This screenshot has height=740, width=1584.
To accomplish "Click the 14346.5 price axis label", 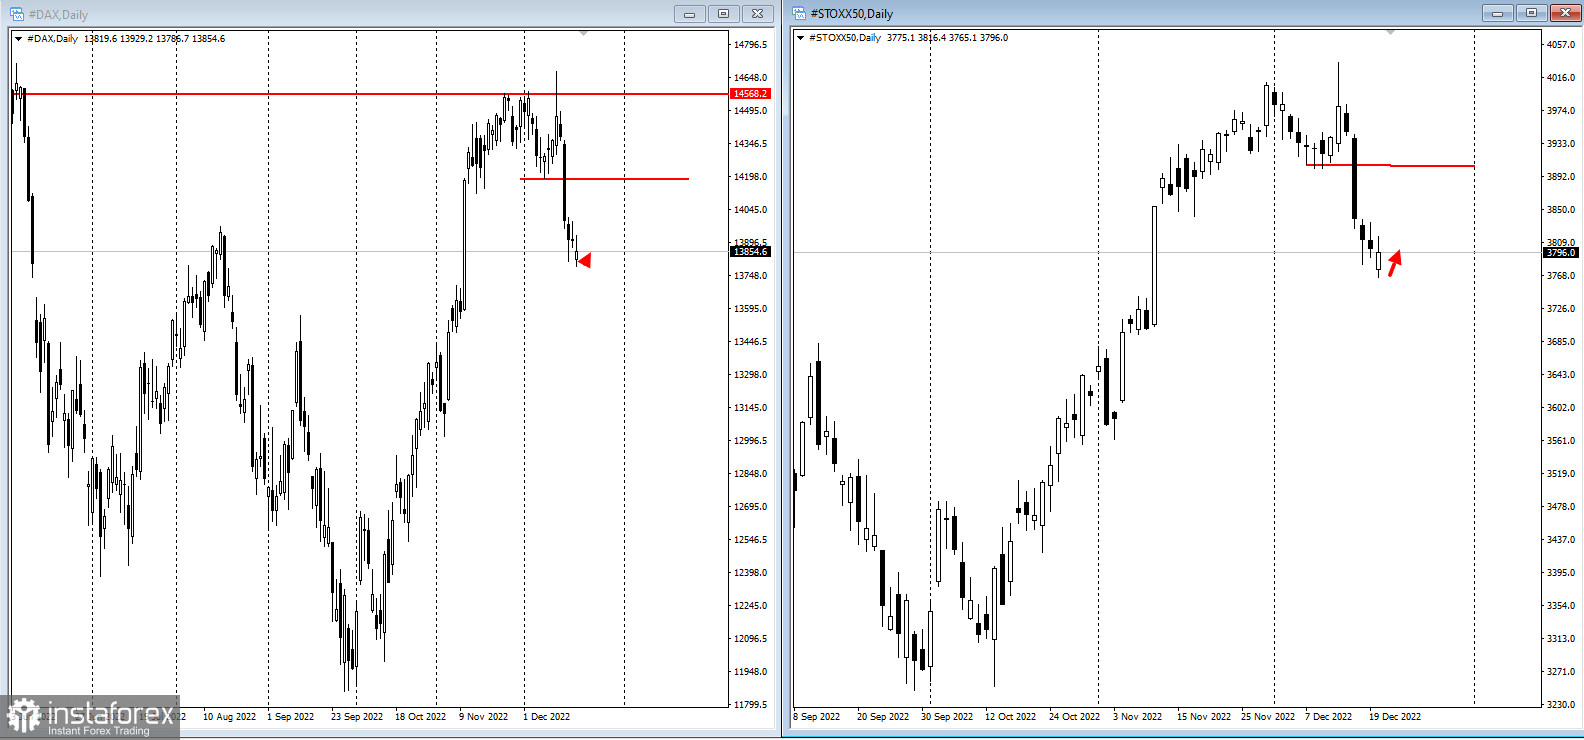I will pos(751,144).
